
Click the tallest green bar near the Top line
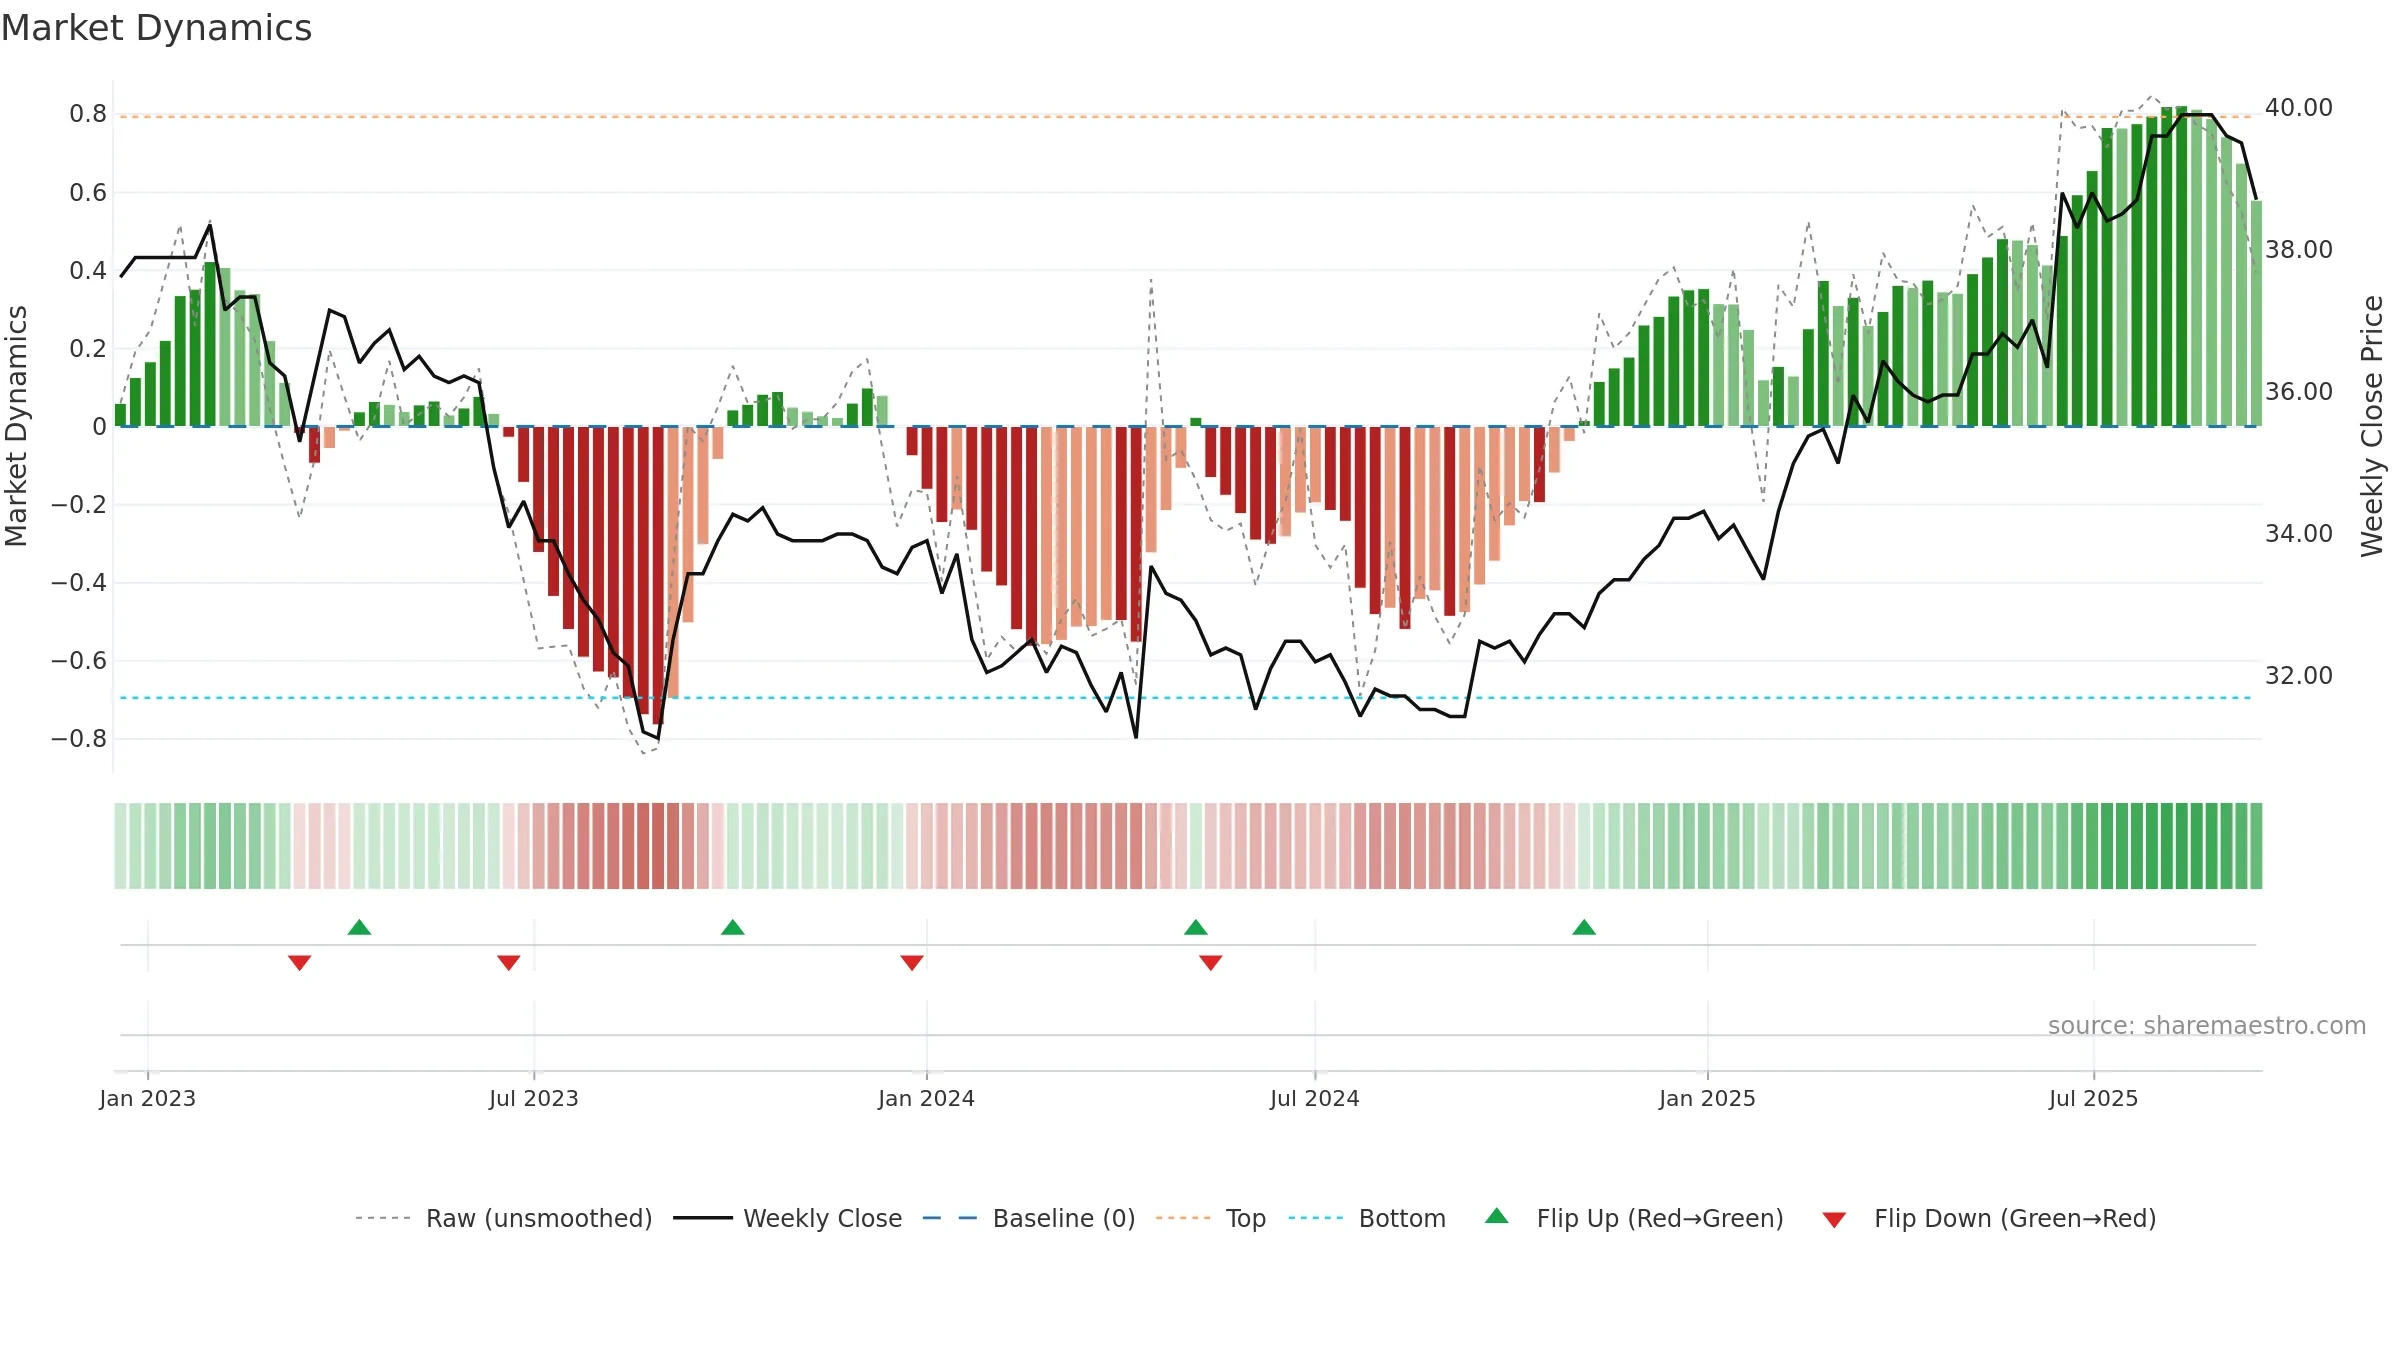point(2182,266)
